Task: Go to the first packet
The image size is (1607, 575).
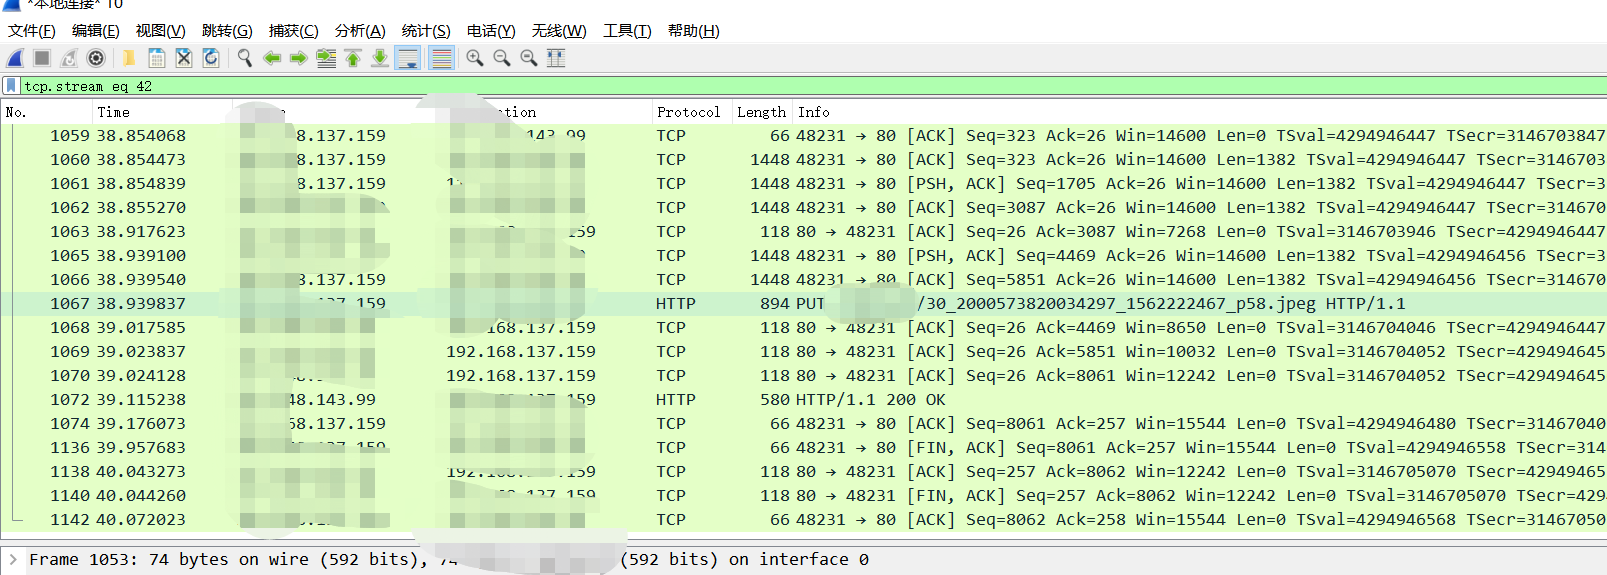Action: 353,58
